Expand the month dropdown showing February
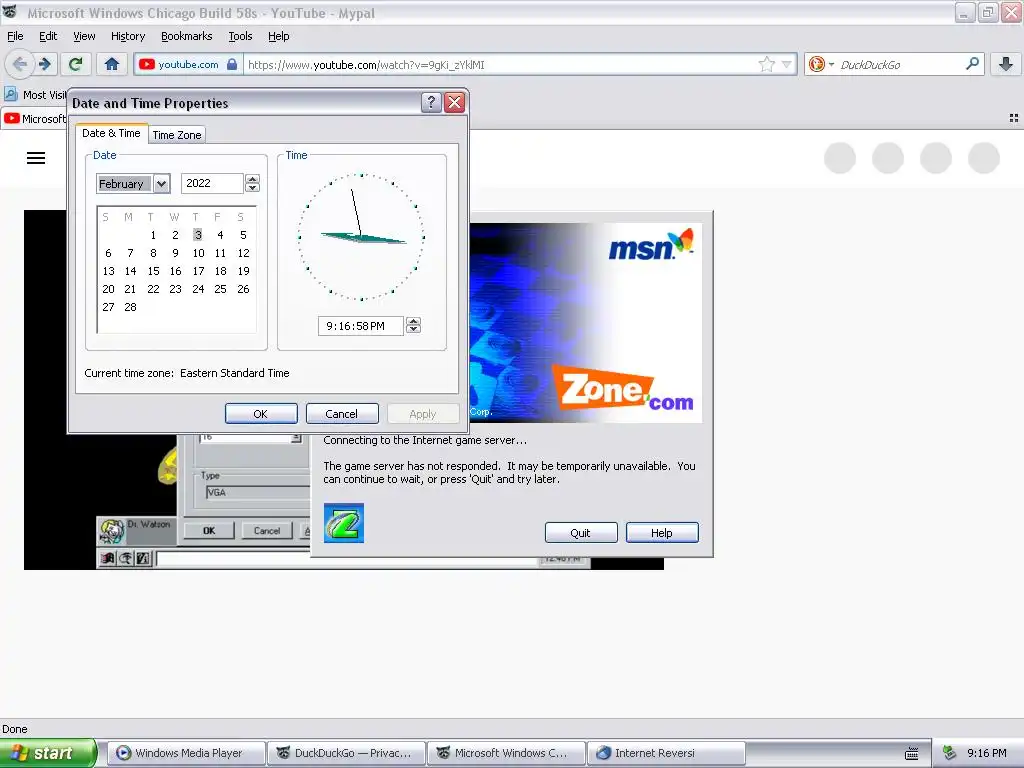 161,184
